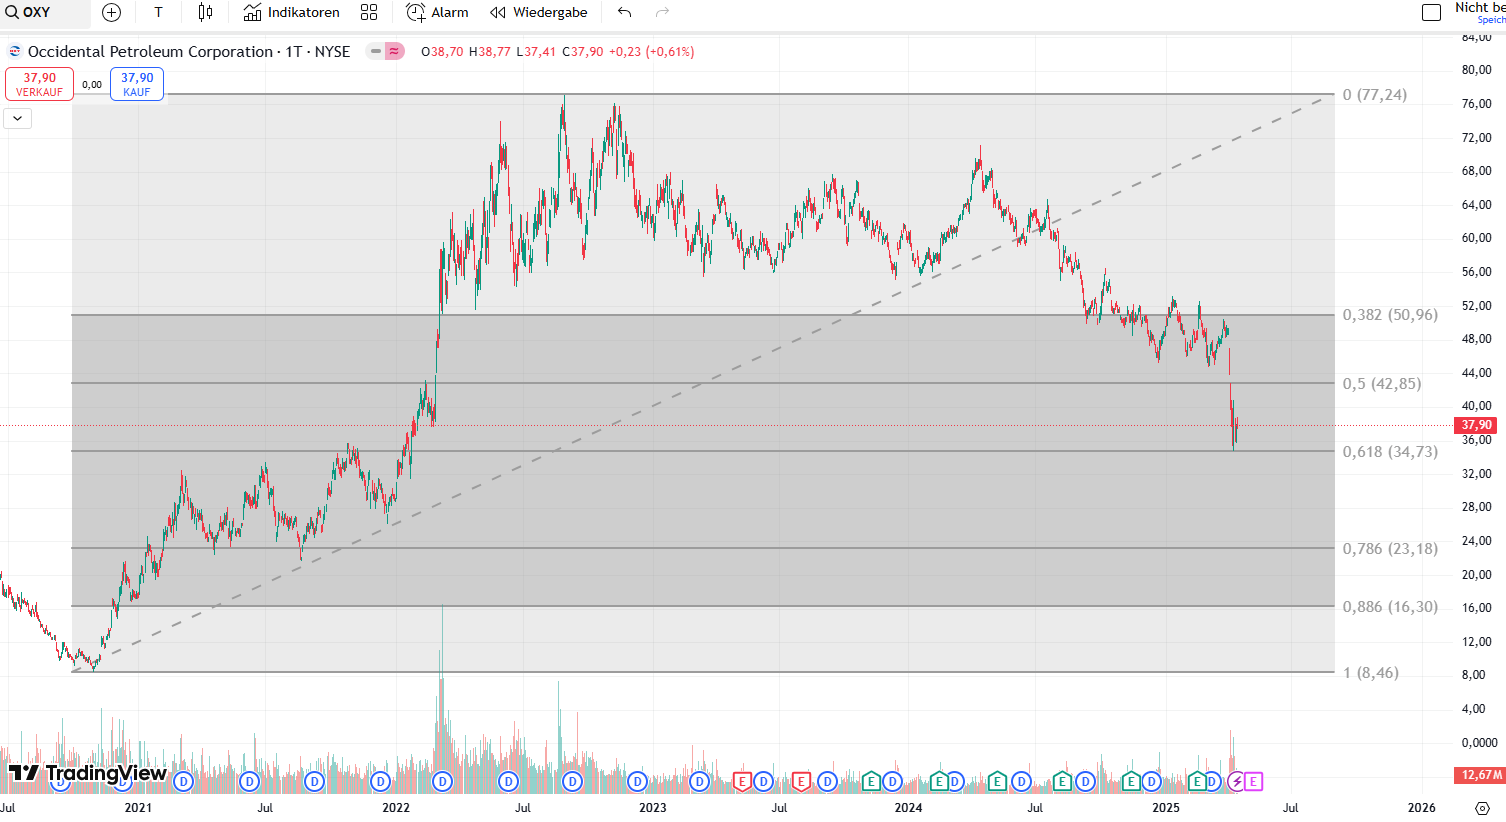The image size is (1506, 822).
Task: Click the L37,41 low value in legend
Action: [x=536, y=52]
